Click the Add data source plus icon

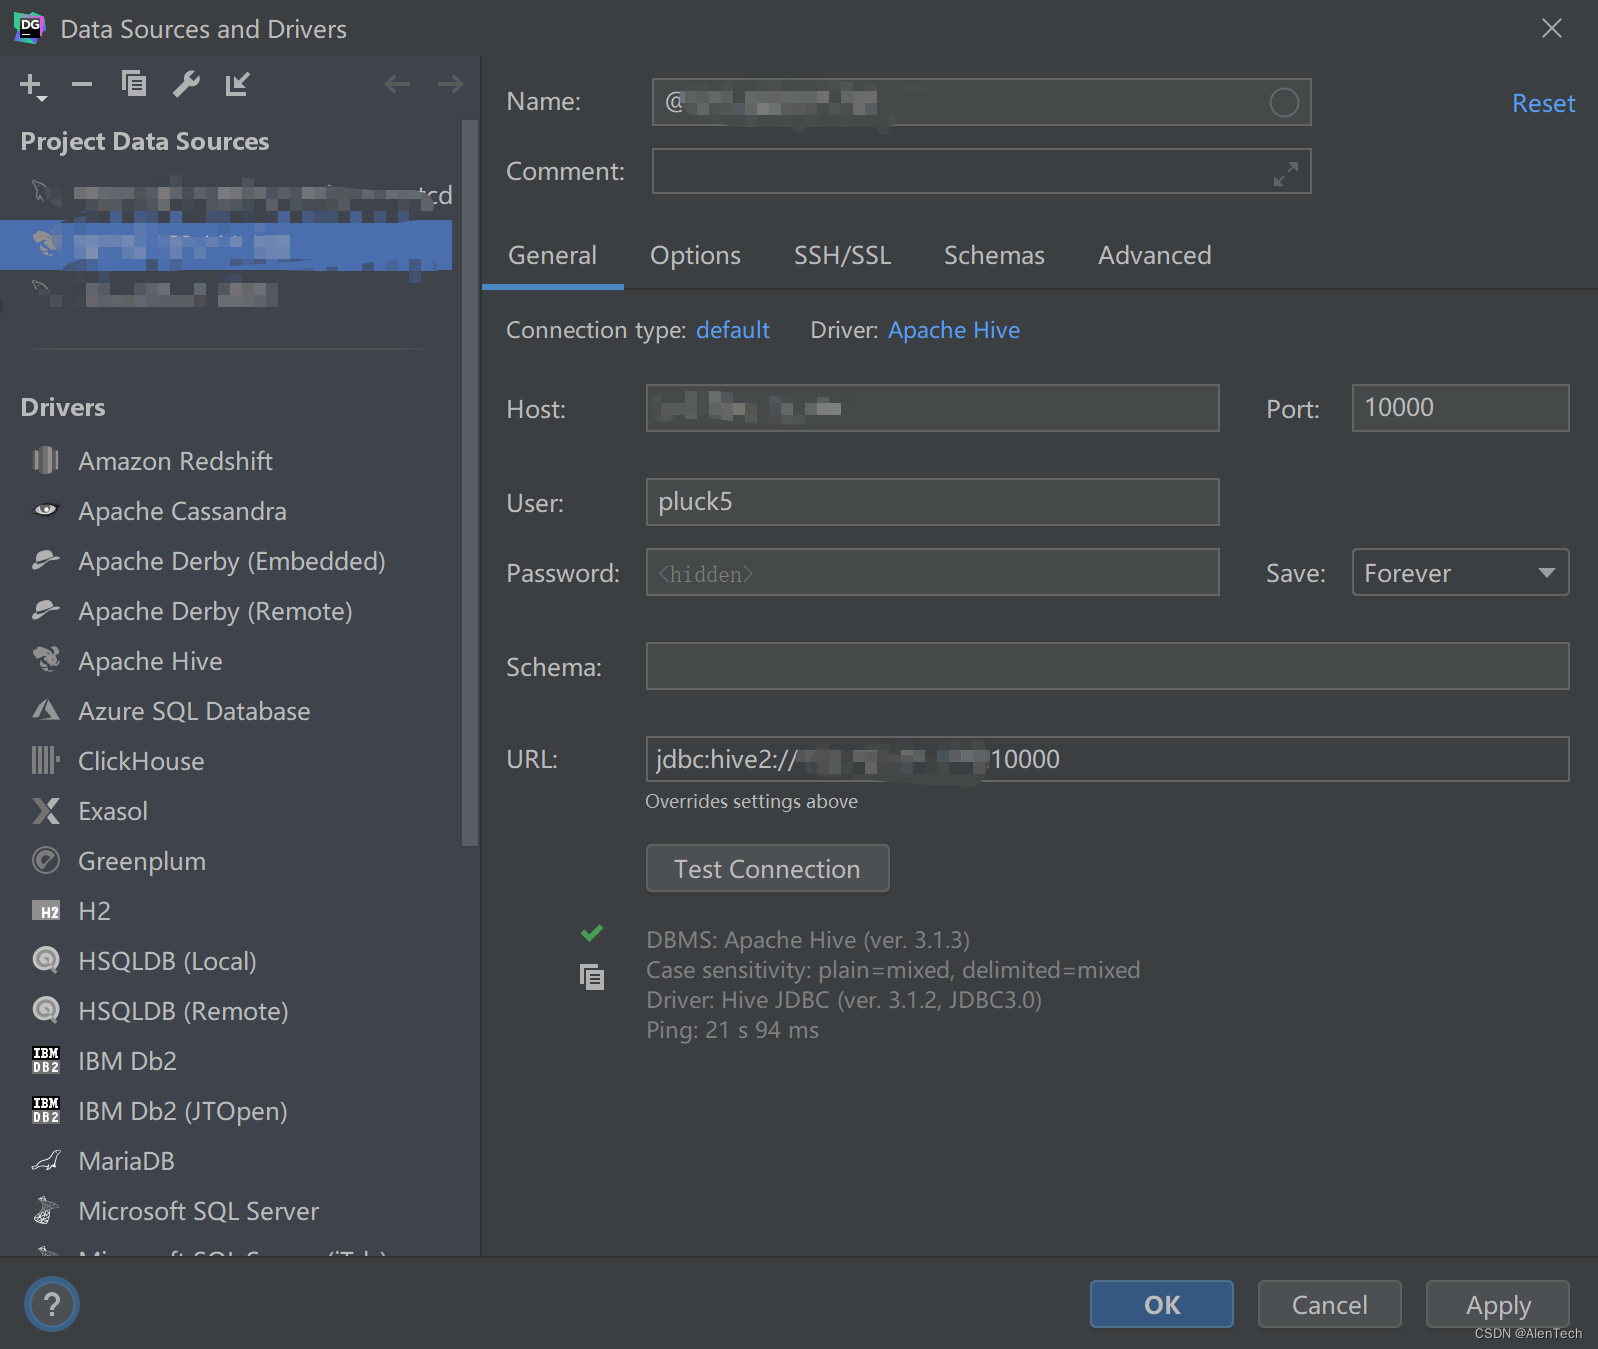click(32, 86)
